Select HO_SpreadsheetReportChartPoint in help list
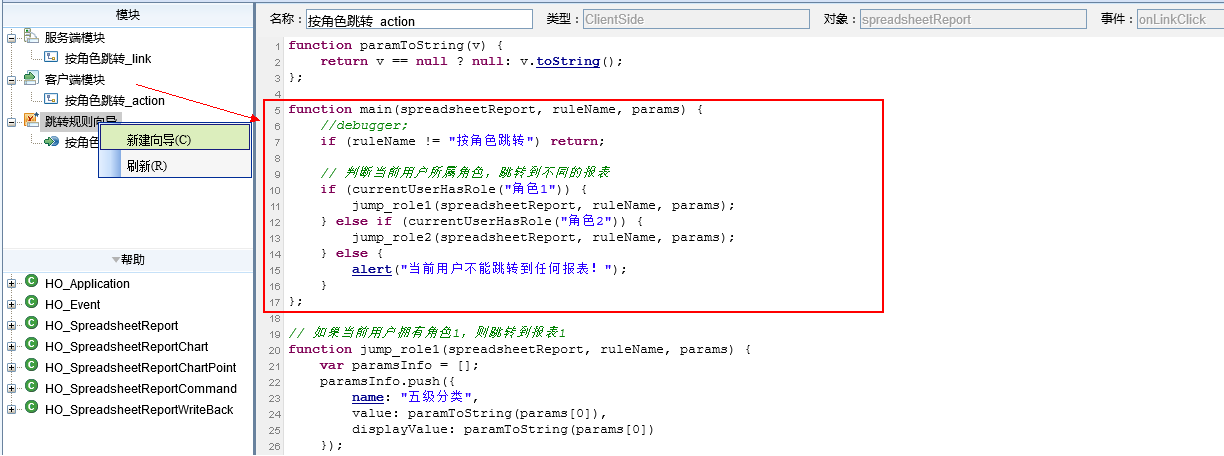This screenshot has height=456, width=1224. 141,368
